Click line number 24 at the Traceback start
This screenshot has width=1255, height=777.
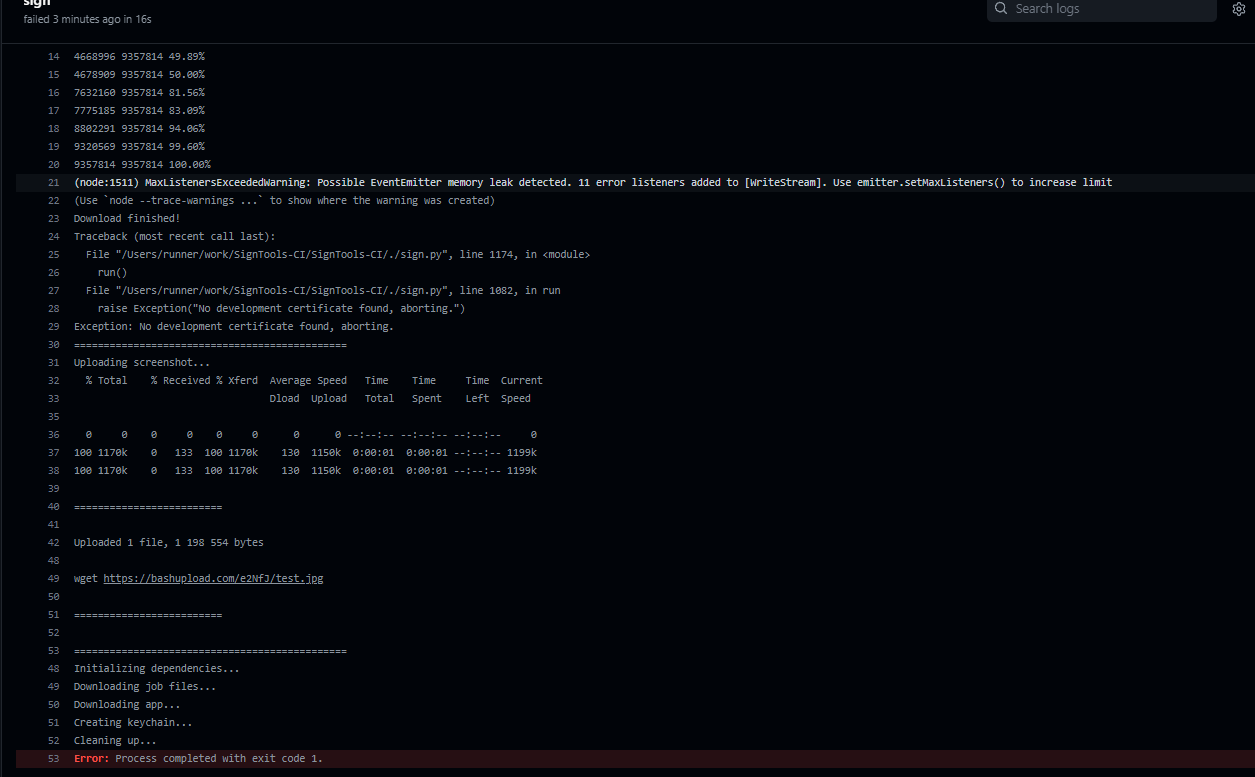tap(53, 236)
